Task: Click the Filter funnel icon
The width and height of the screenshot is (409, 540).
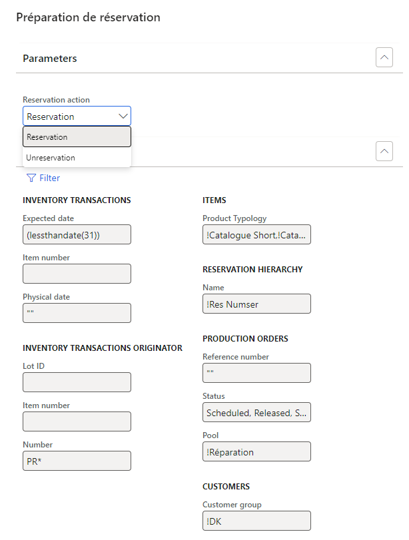Action: (31, 178)
